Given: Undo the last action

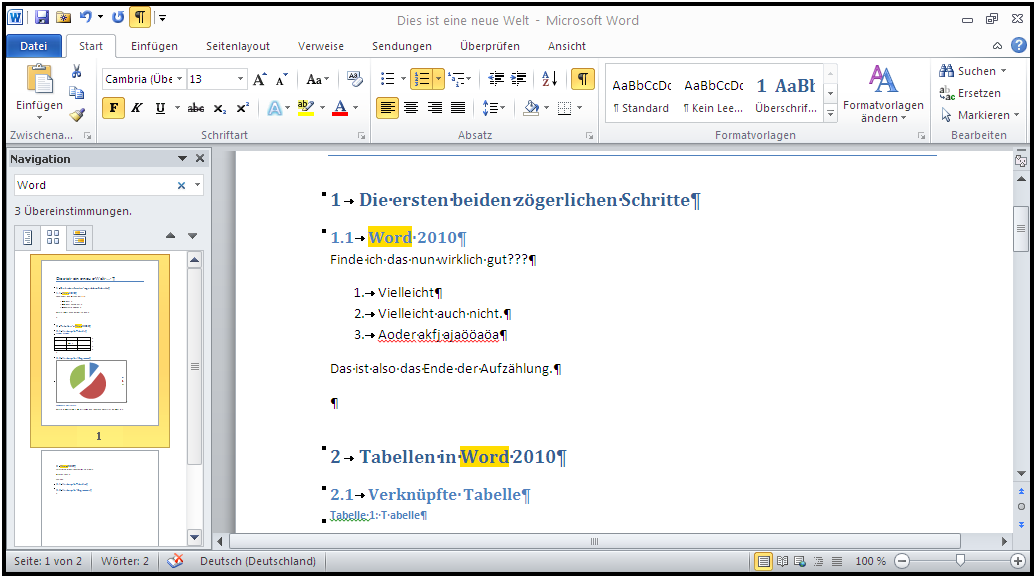Looking at the screenshot, I should (85, 18).
